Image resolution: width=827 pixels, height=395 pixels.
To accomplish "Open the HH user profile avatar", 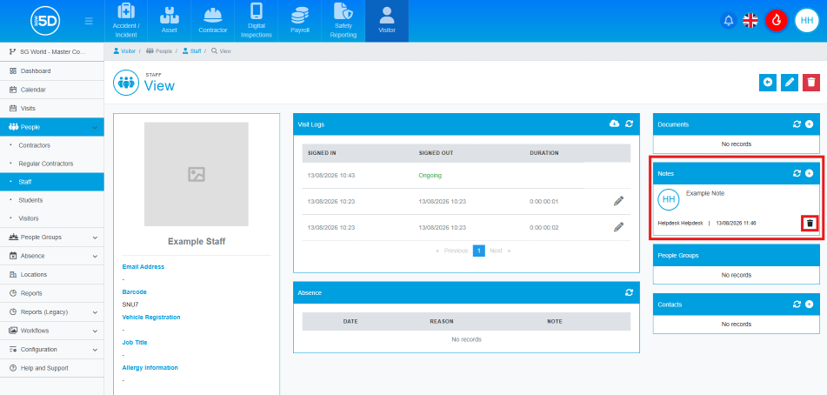I will (806, 21).
